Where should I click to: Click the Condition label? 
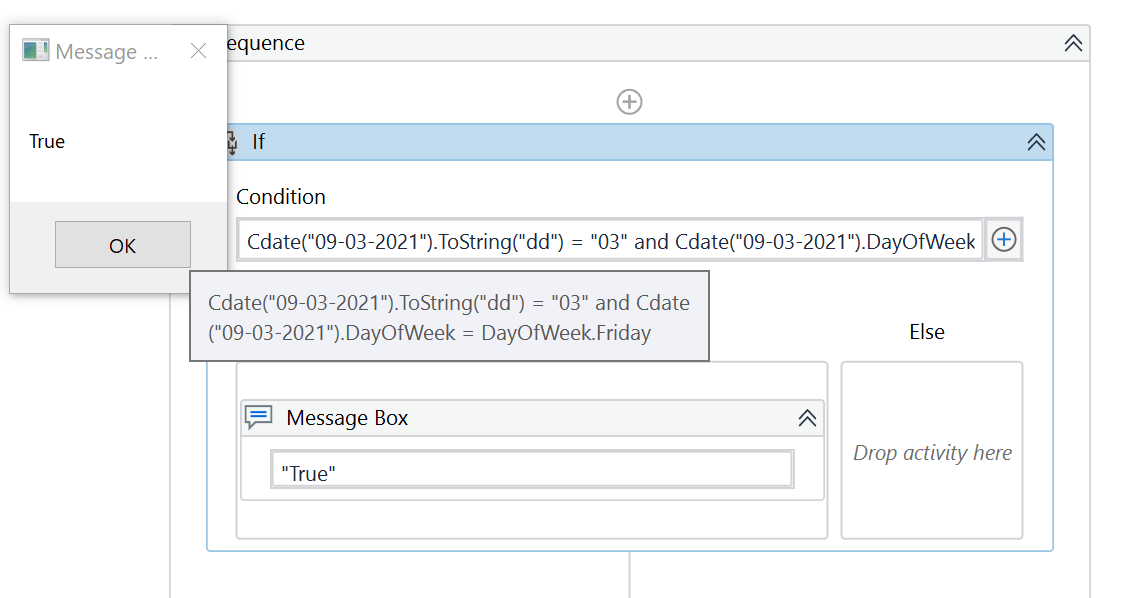pos(281,197)
